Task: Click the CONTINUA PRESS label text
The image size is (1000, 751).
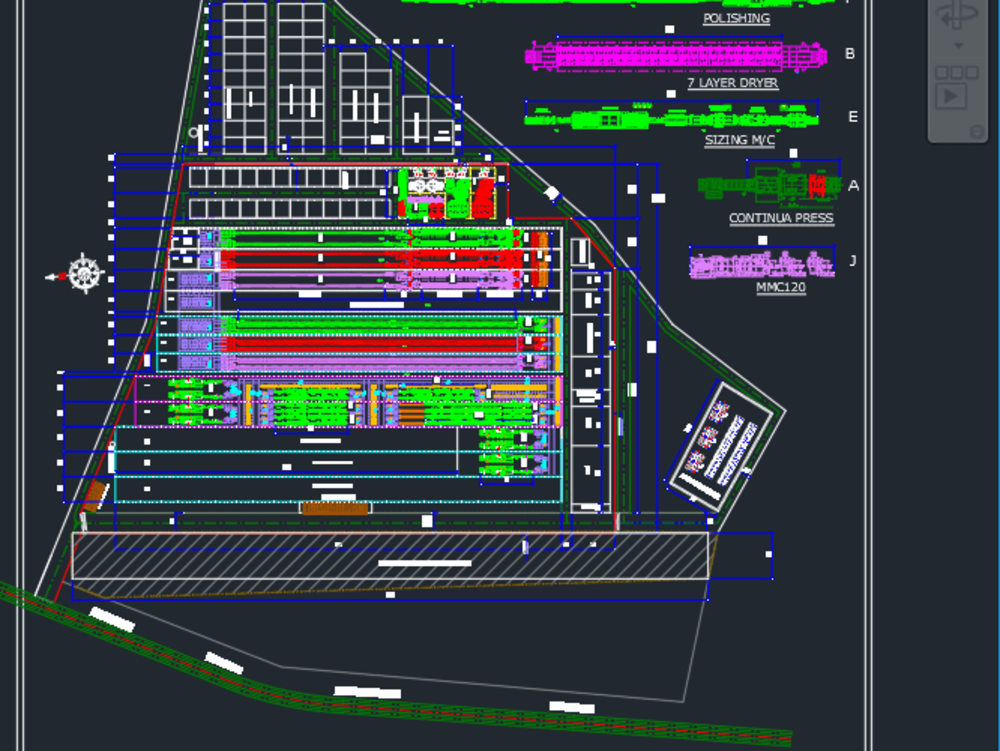Action: (x=781, y=218)
